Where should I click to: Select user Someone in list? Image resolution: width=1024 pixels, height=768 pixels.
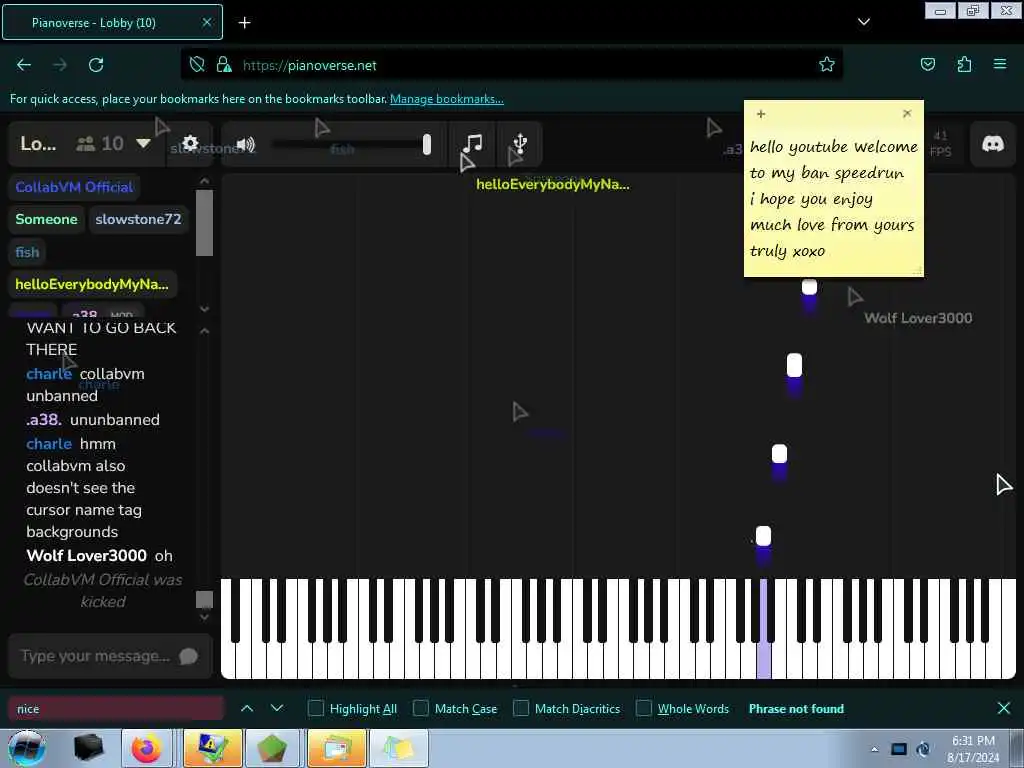(46, 219)
